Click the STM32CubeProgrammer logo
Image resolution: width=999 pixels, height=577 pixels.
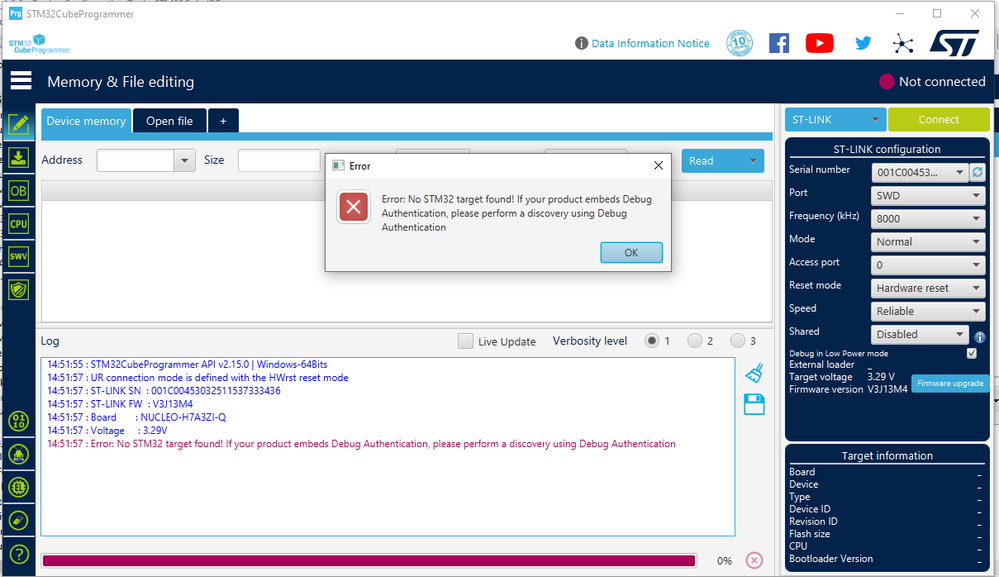40,44
